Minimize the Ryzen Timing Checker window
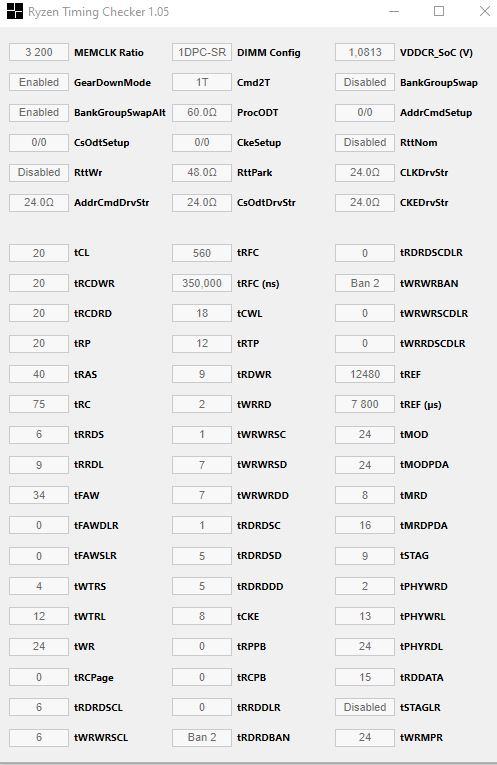The image size is (497, 765). (394, 11)
